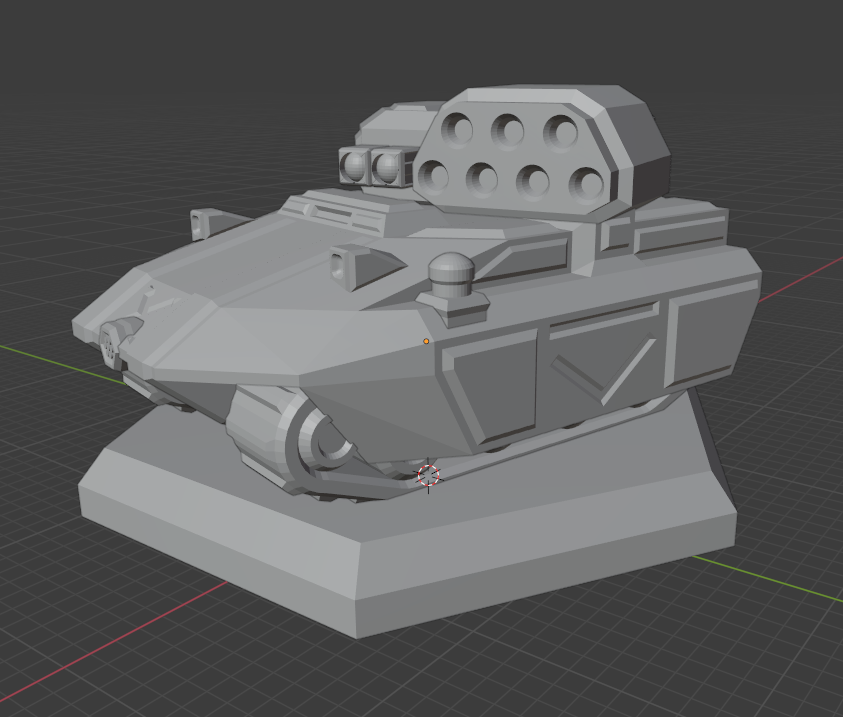This screenshot has height=717, width=843.
Task: Click the dome-shaped sensor on the hull
Action: coord(452,275)
